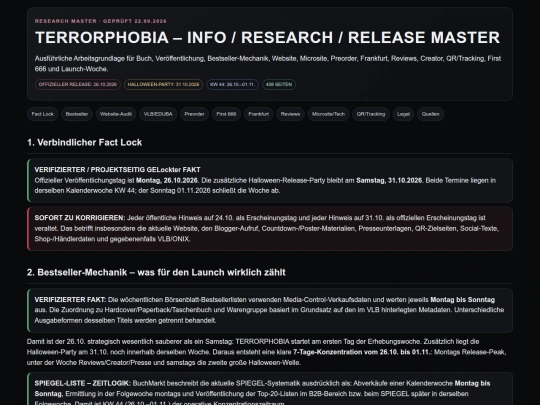Click the 'Ausführliche Arbeitsgrundlage' subtitle text
Viewport: 540px width, 405px height.
[268, 63]
